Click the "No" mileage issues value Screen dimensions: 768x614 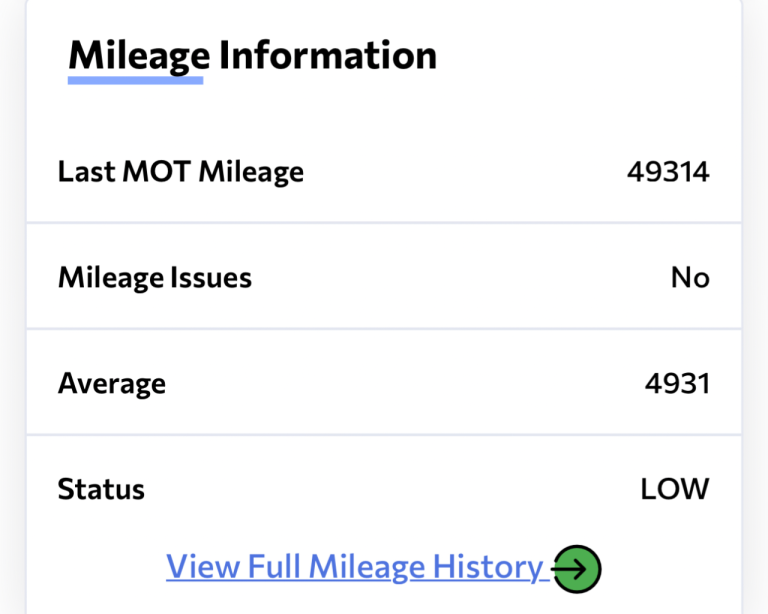(x=690, y=277)
